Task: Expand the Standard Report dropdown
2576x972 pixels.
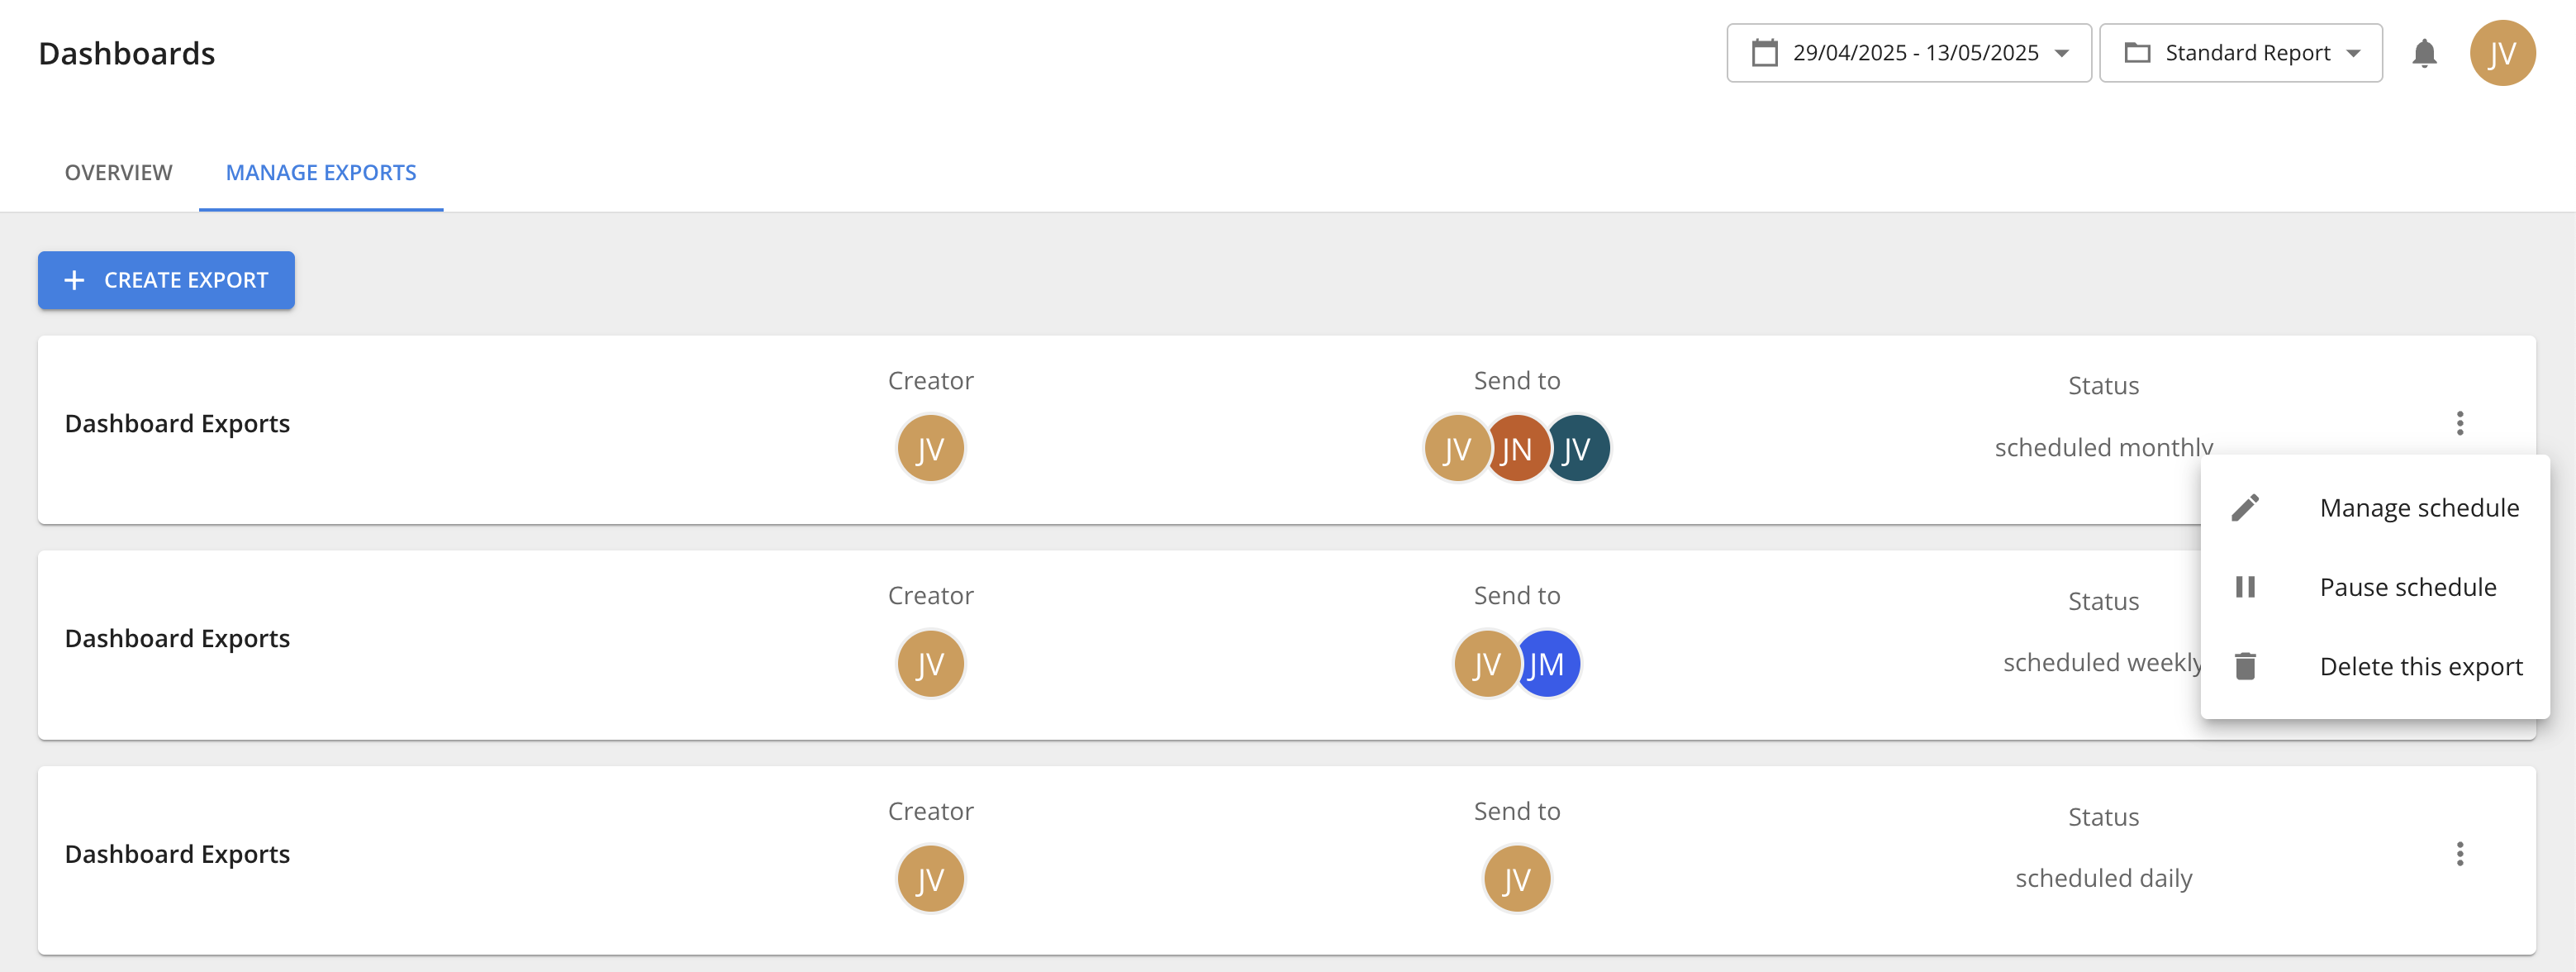Action: [2353, 53]
